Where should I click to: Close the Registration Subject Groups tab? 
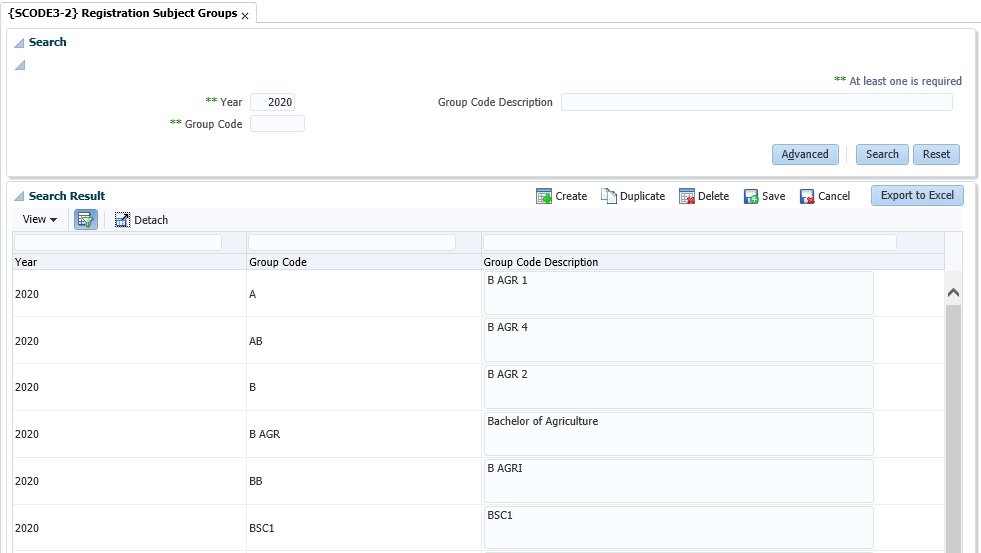[245, 16]
